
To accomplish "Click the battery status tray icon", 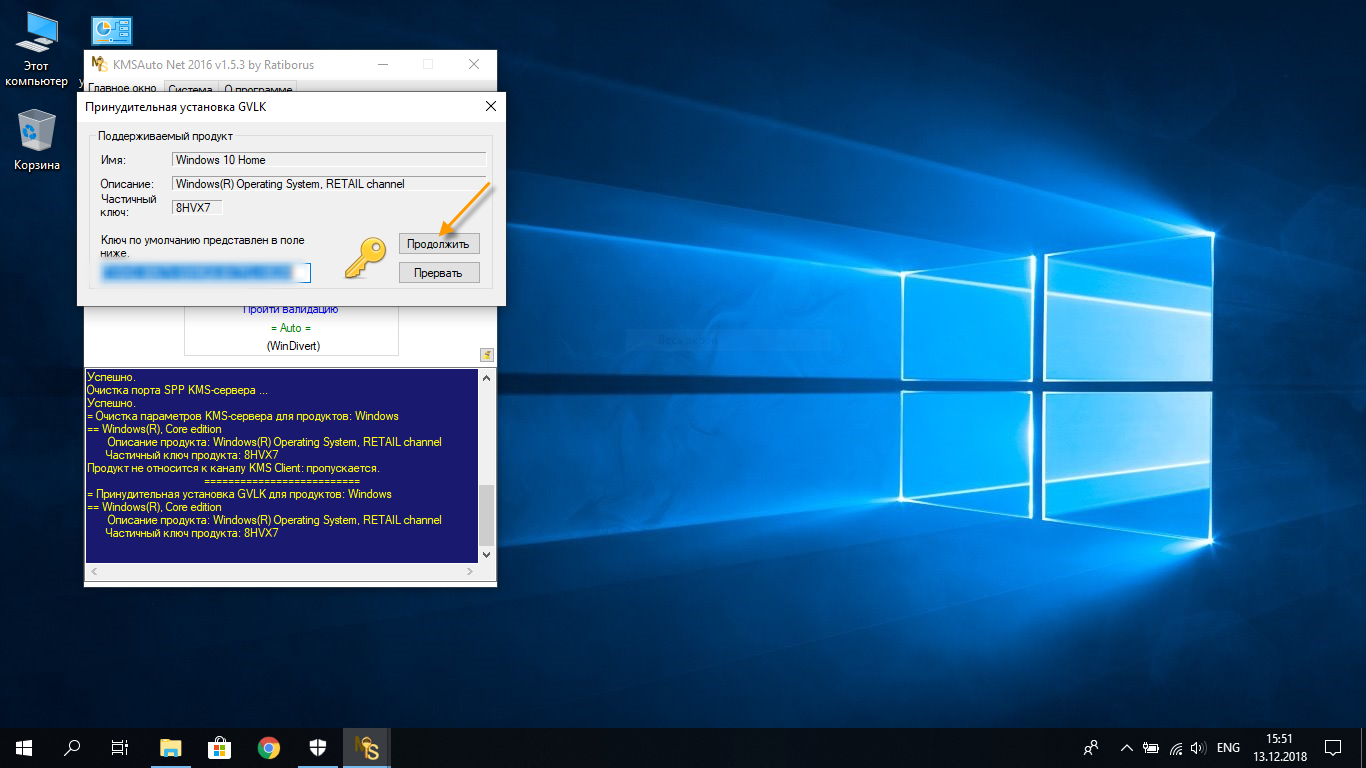I will point(1151,747).
